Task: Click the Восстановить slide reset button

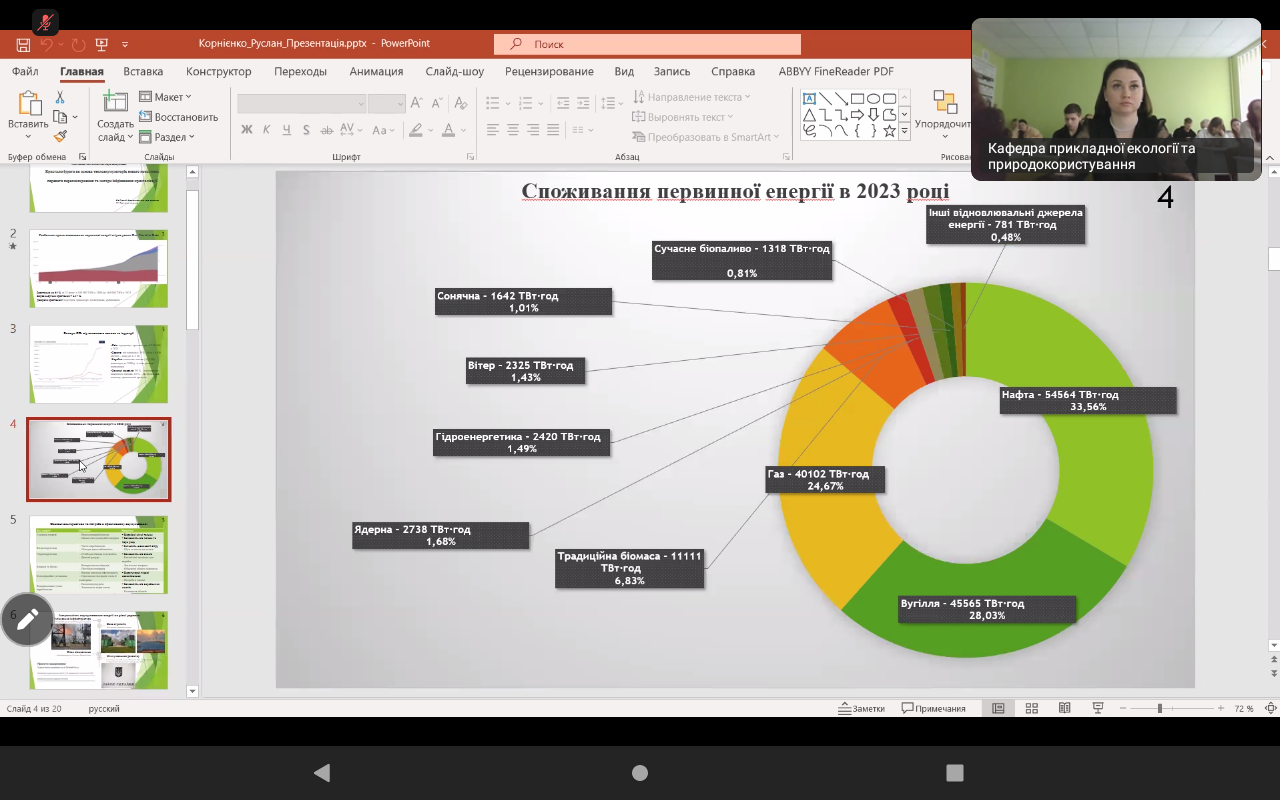Action: [x=179, y=117]
